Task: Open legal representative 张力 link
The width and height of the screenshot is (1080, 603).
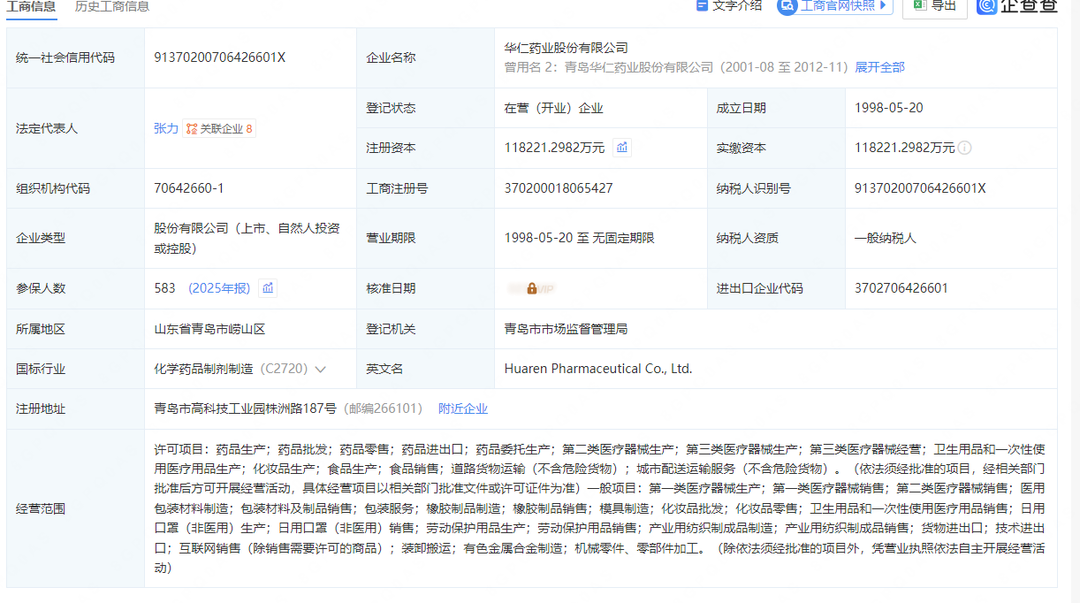Action: tap(165, 129)
